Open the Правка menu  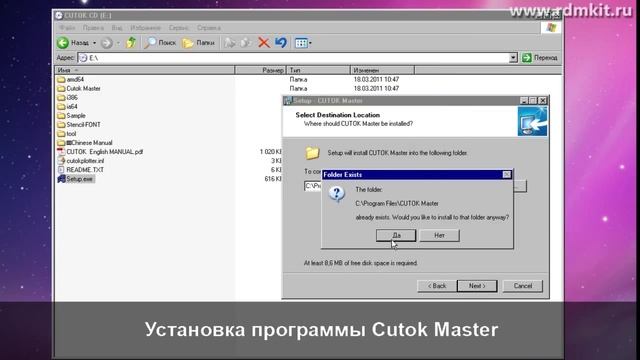93,28
